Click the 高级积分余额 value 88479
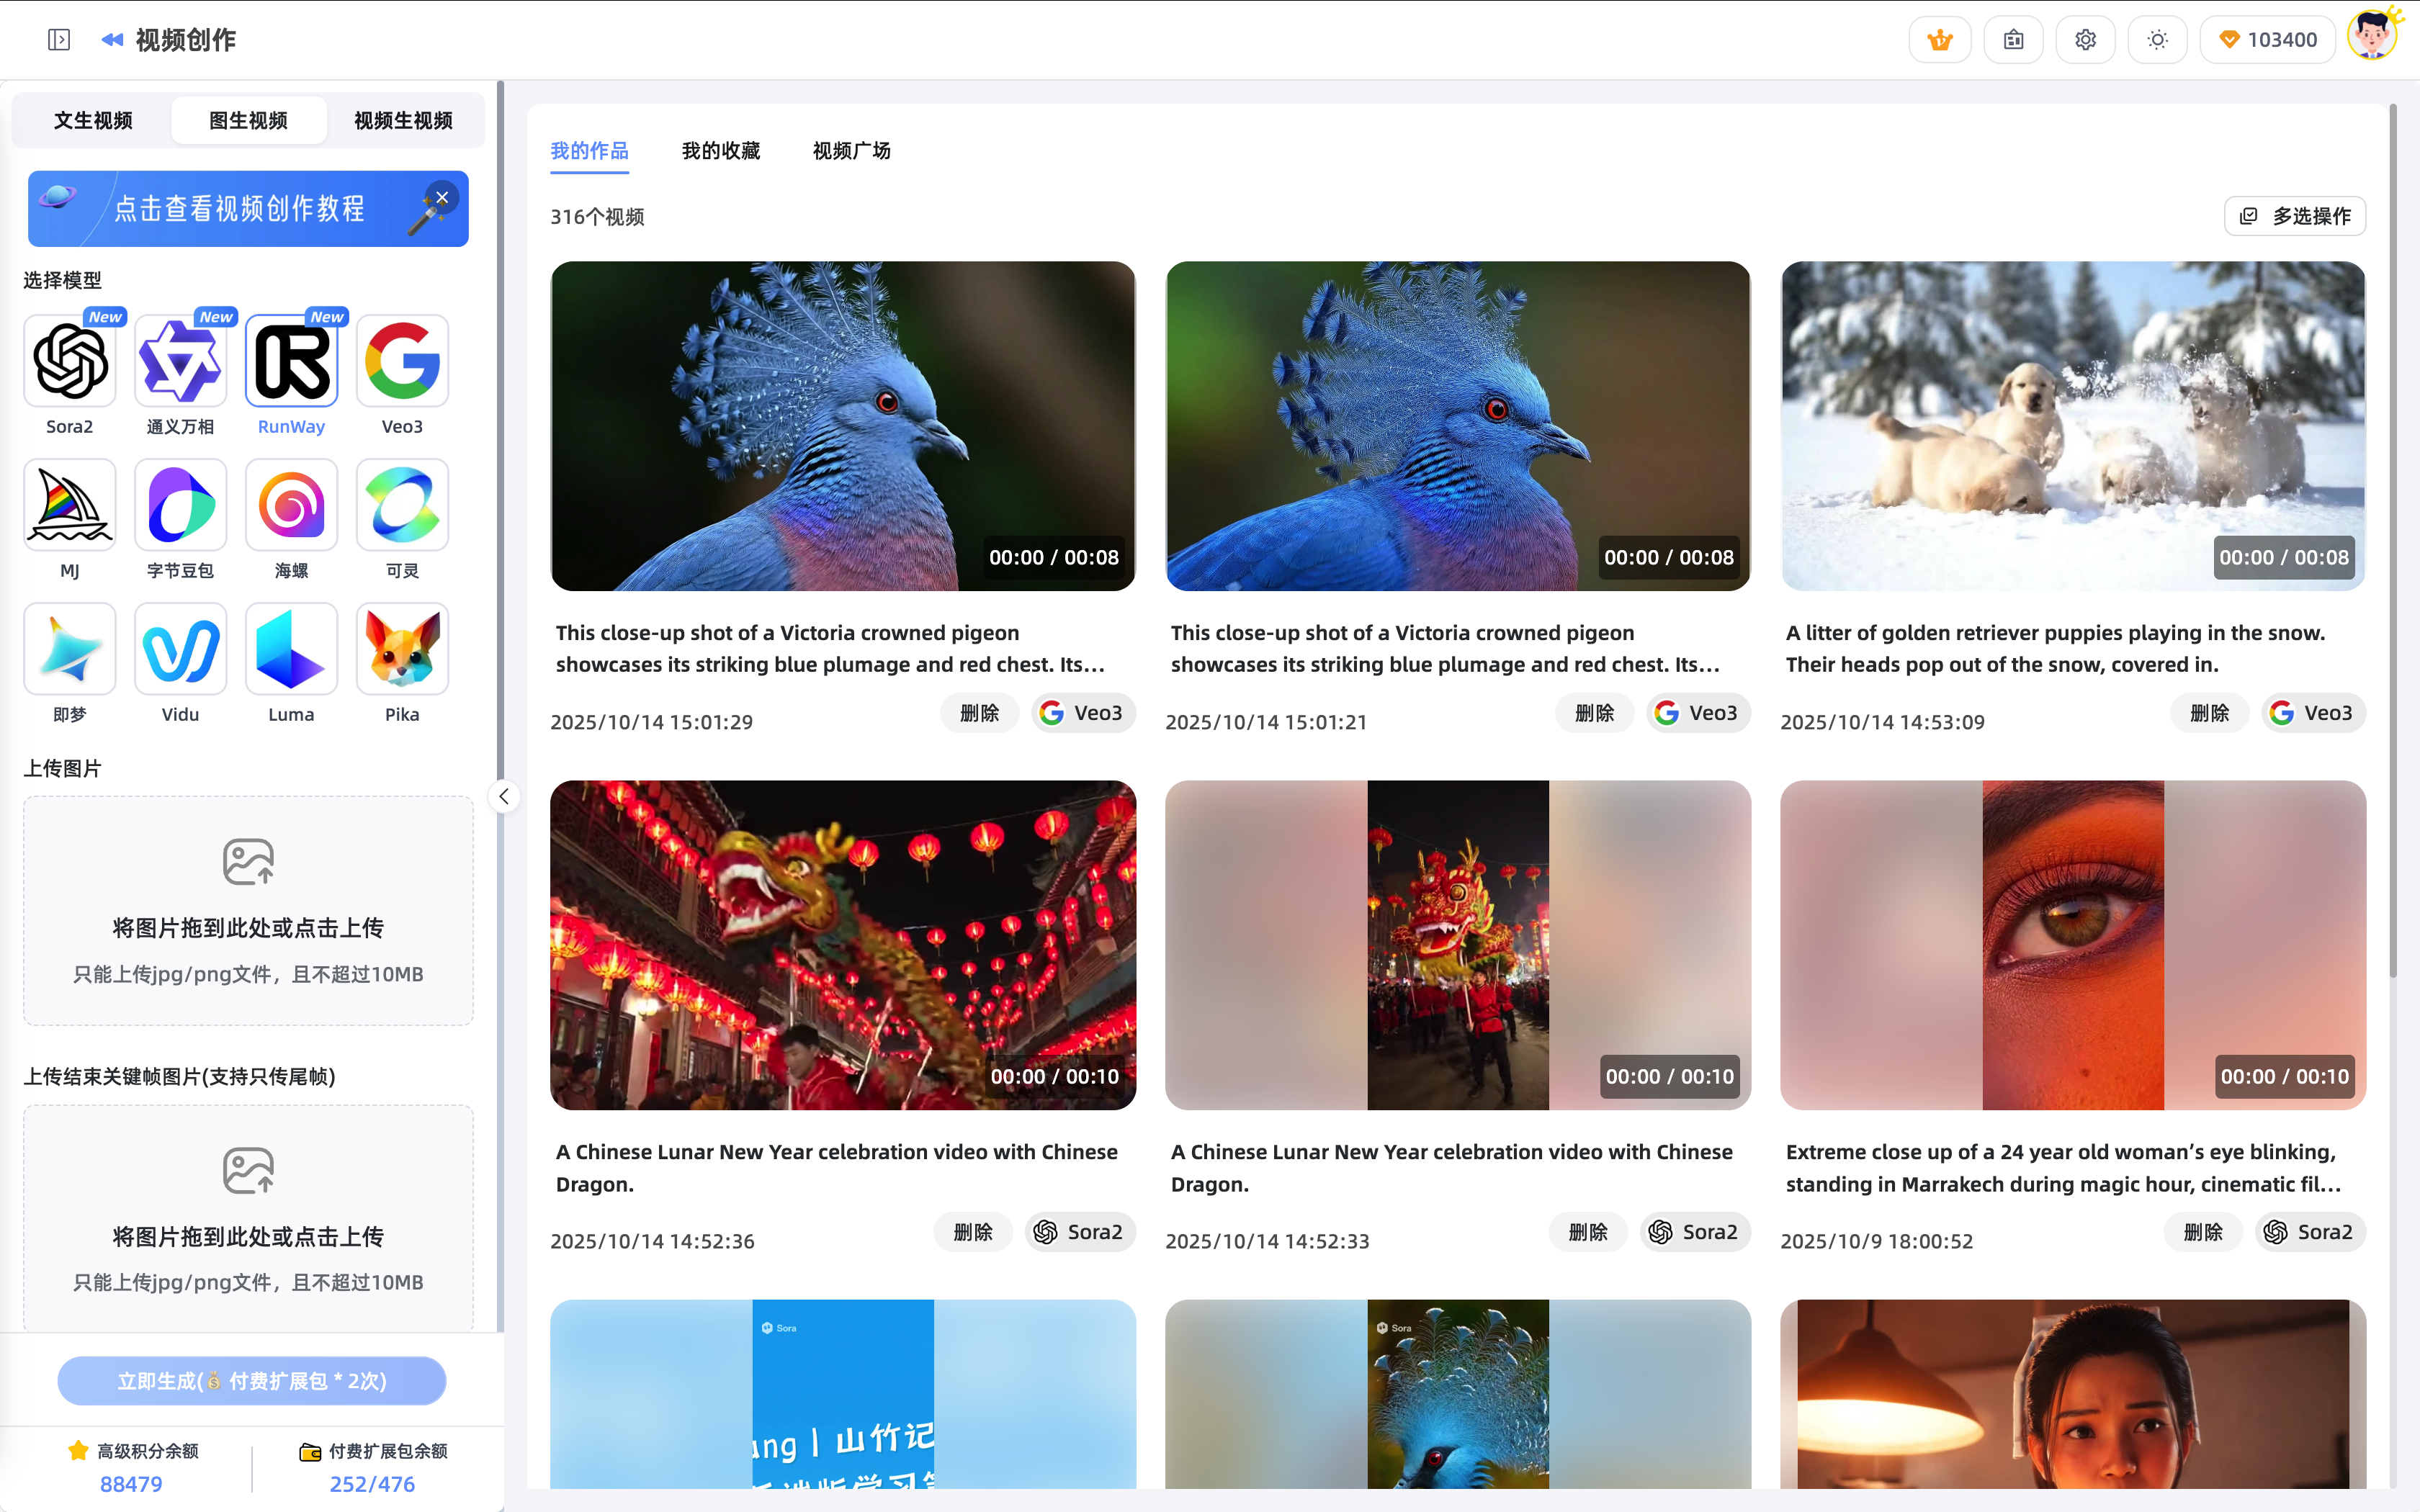The image size is (2420, 1512). [131, 1484]
